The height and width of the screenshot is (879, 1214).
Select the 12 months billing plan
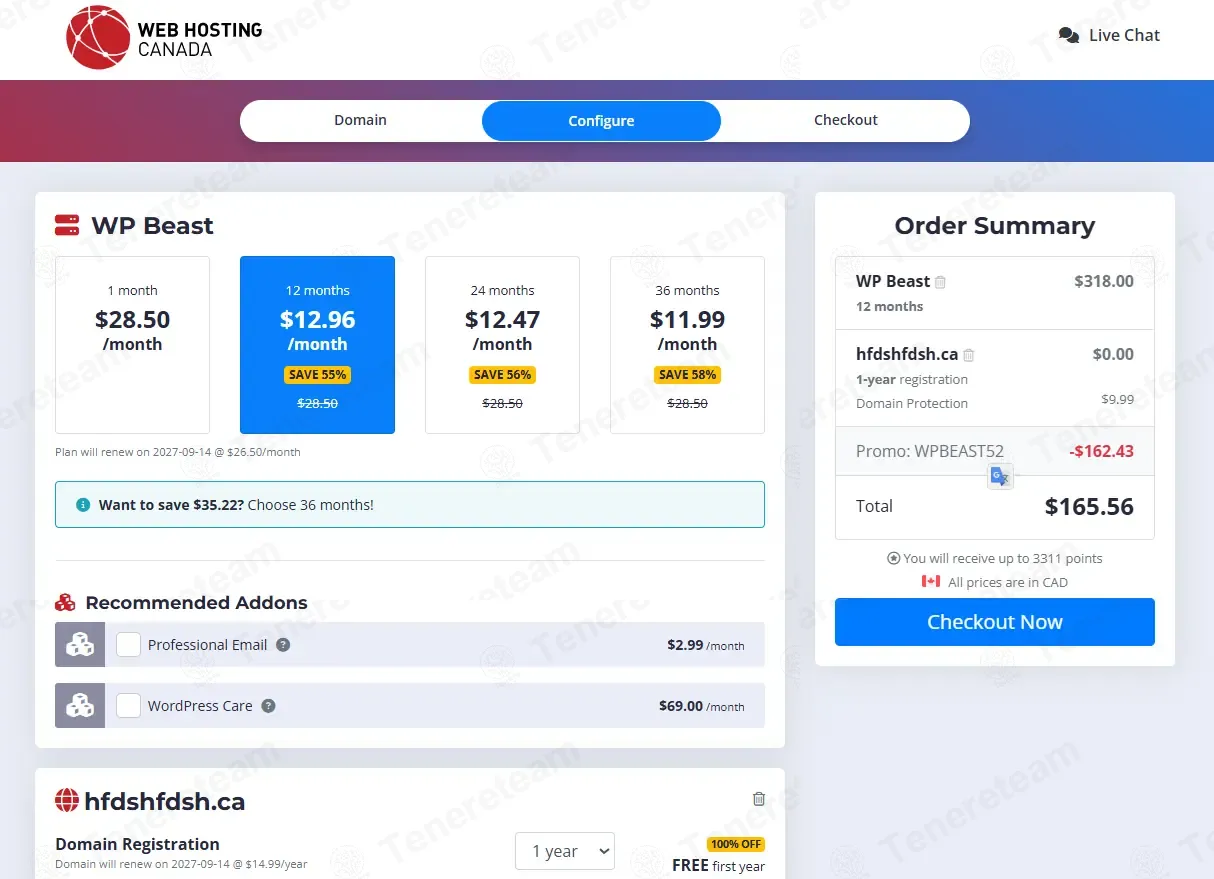tap(317, 345)
